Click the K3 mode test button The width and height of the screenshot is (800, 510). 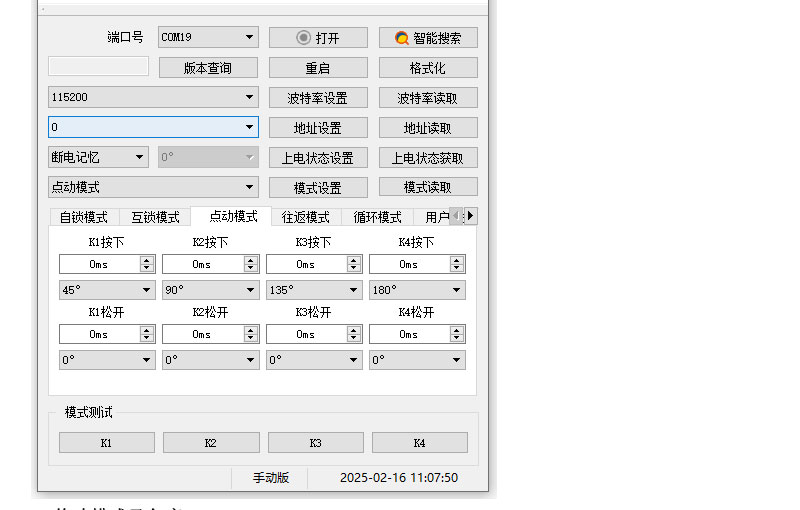[x=316, y=443]
